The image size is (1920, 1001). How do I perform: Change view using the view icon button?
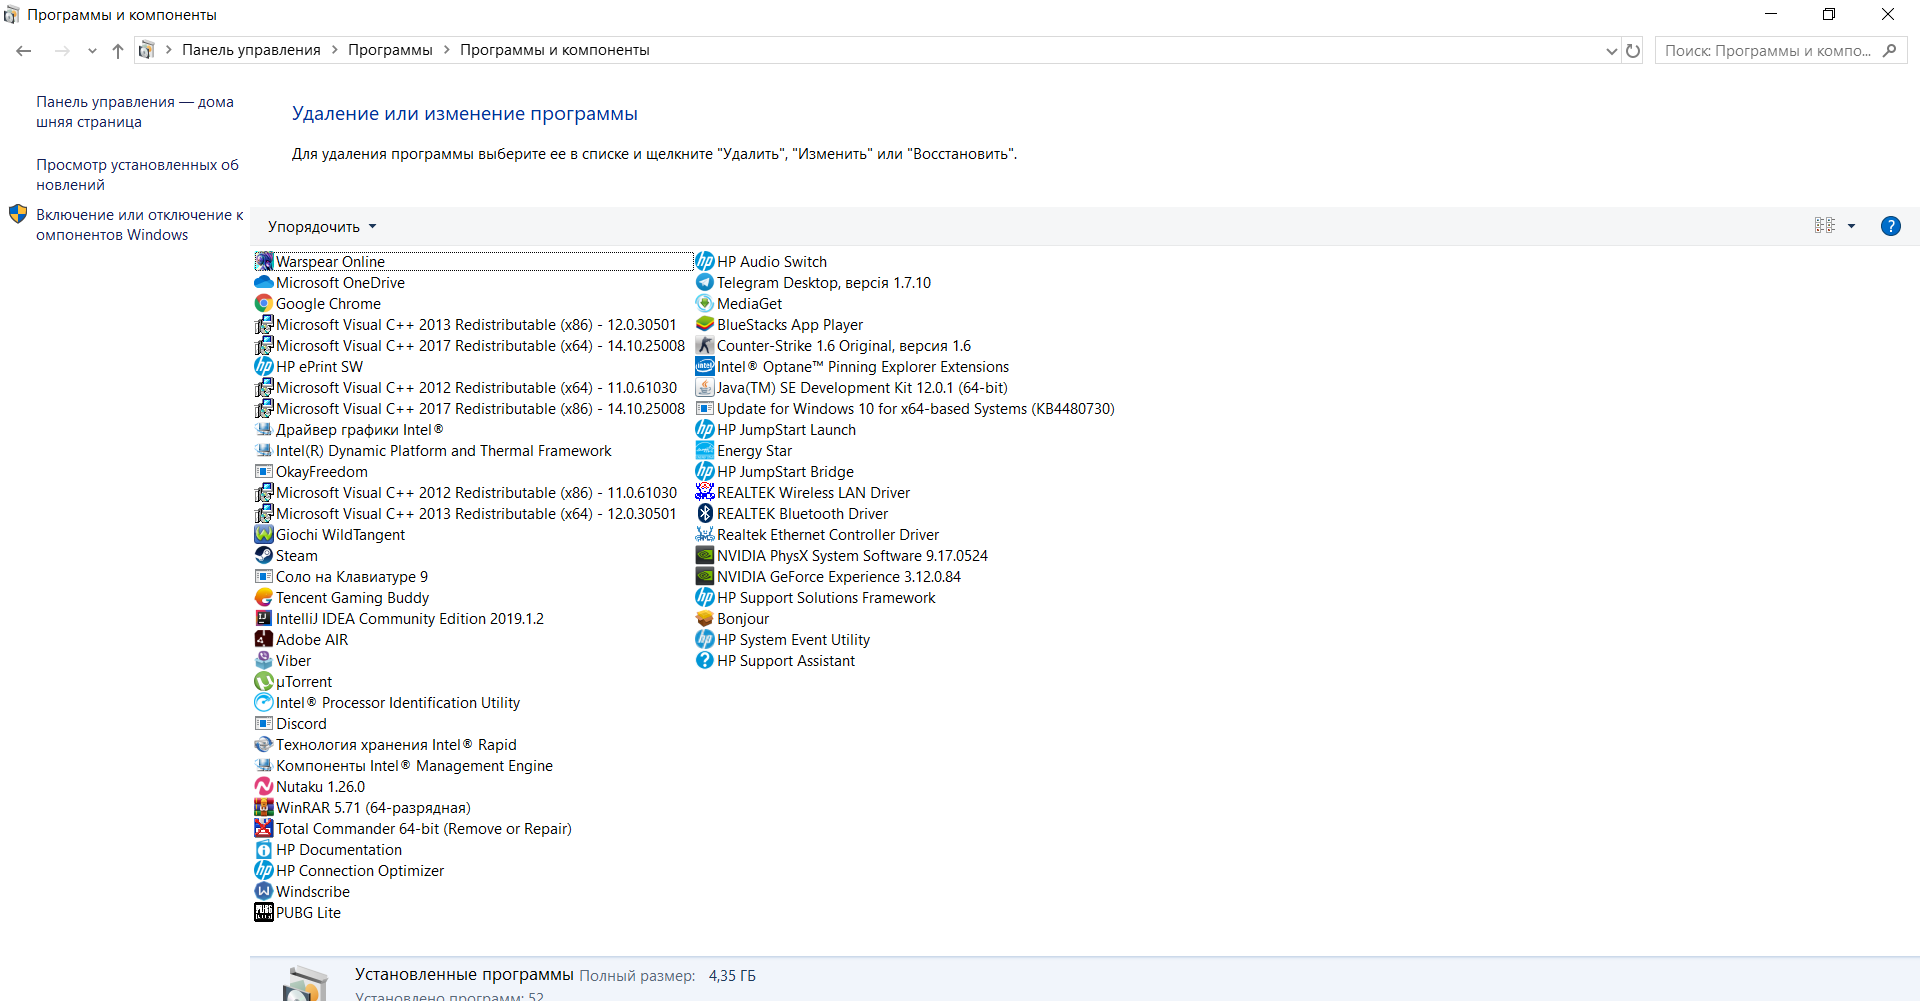1825,226
